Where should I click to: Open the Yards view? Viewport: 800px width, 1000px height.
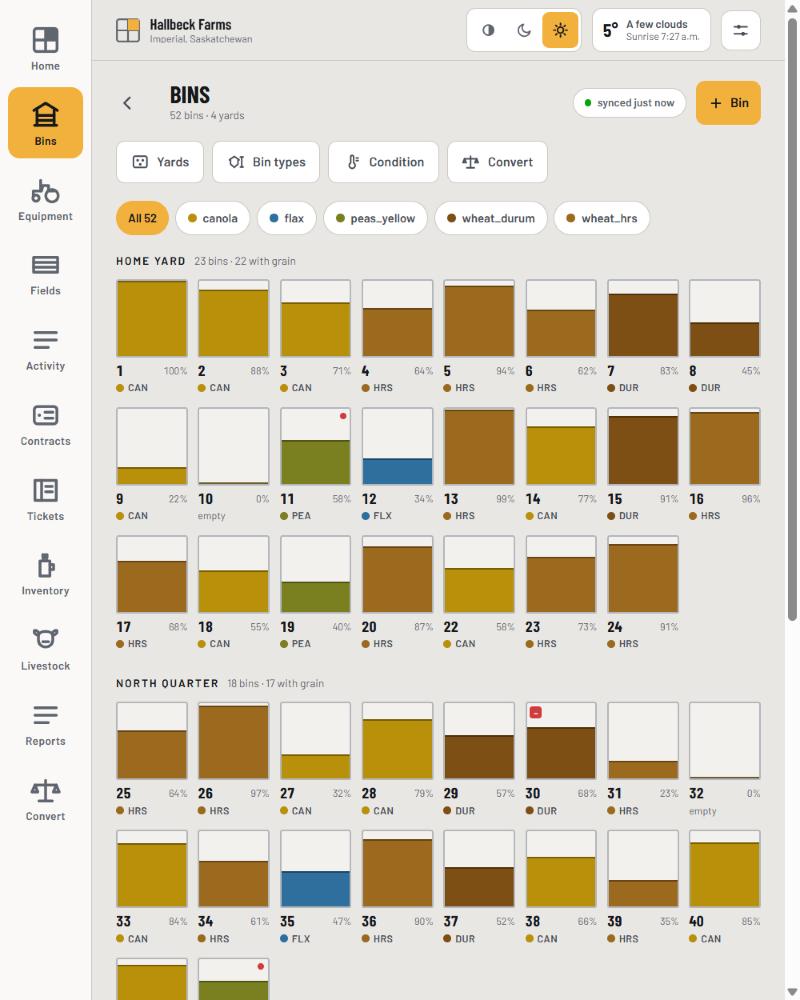click(x=160, y=162)
